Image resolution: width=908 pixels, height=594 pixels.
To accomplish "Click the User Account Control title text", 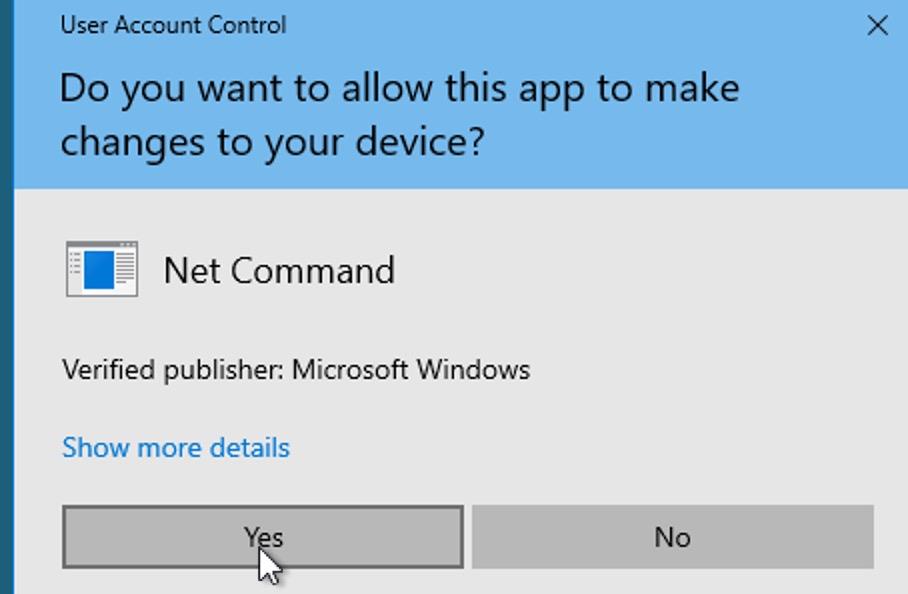I will click(173, 25).
